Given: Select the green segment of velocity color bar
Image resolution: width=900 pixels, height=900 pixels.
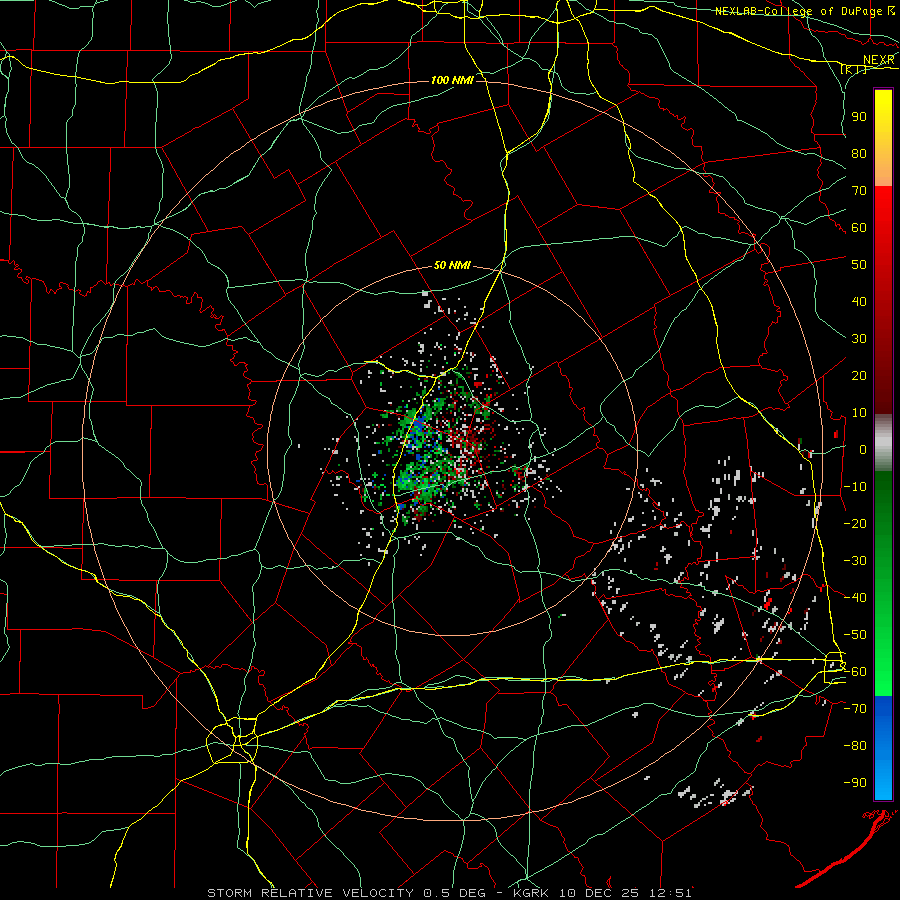Looking at the screenshot, I should click(883, 584).
